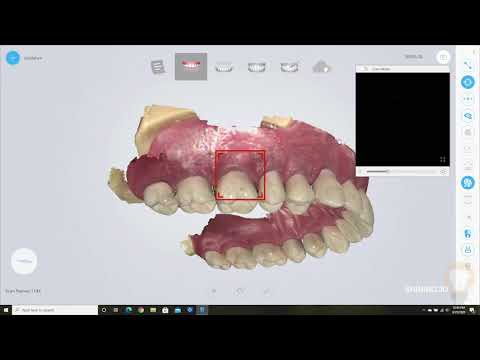
Task: Open Chrome from the taskbar
Action: (x=140, y=310)
